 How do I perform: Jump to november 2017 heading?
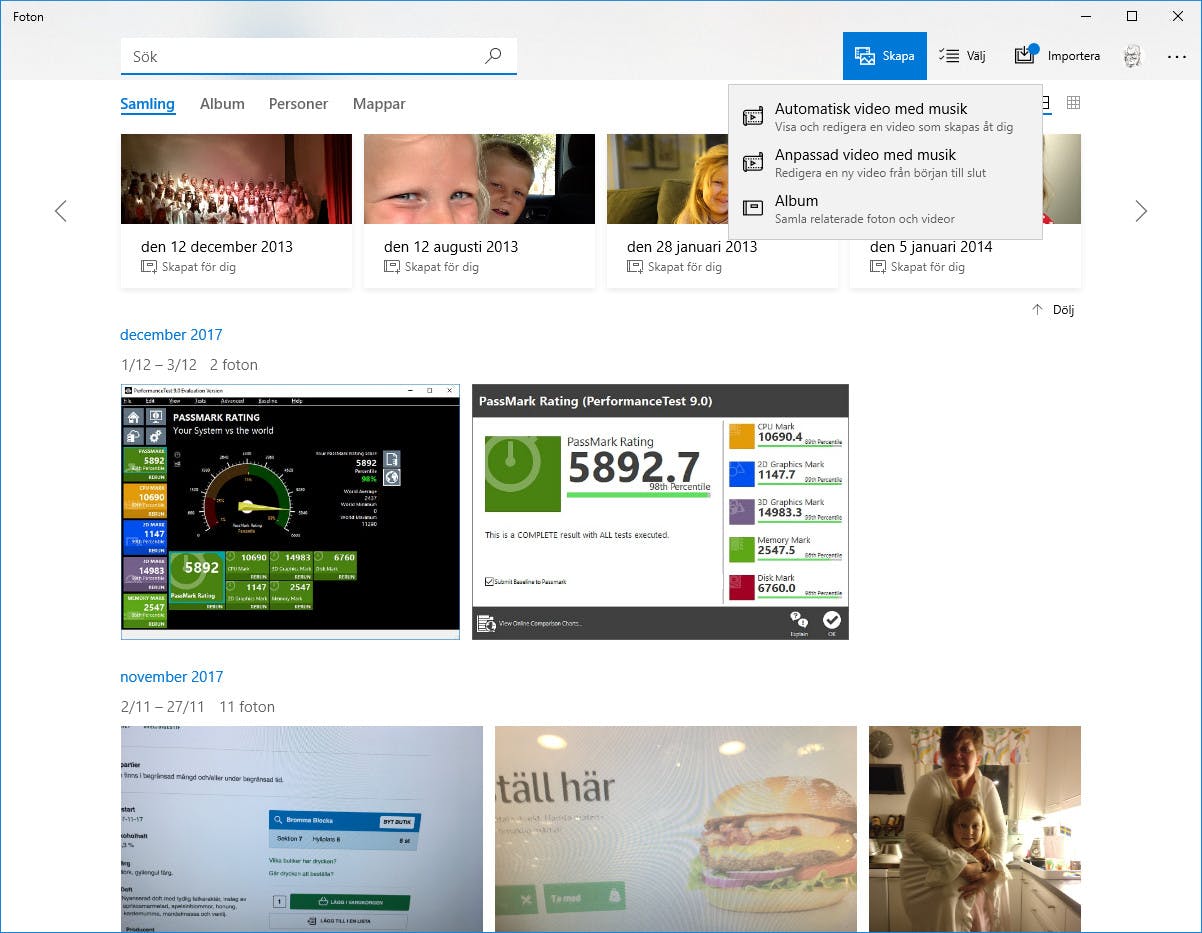[x=172, y=677]
